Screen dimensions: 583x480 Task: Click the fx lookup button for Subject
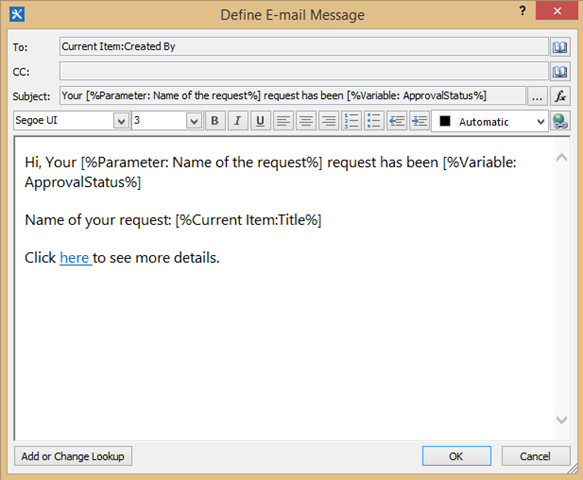560,96
